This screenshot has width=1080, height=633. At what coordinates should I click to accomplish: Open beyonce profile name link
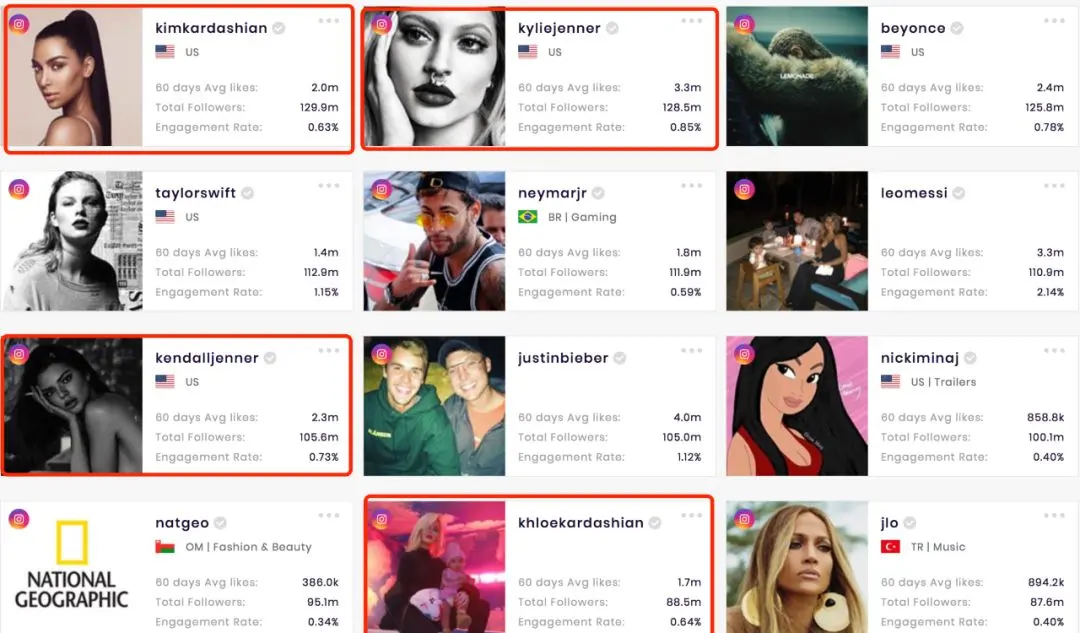coord(913,28)
